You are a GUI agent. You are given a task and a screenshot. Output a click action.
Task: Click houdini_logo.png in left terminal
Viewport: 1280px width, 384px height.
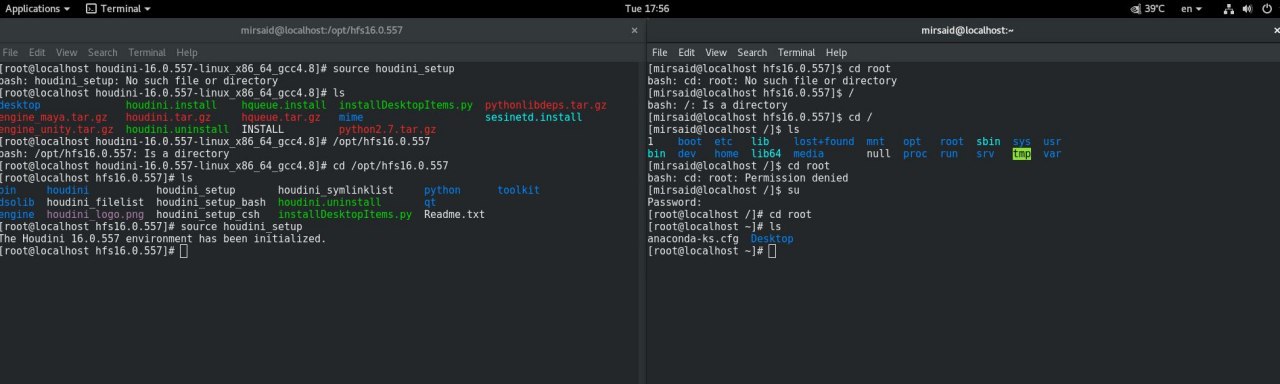click(x=95, y=214)
